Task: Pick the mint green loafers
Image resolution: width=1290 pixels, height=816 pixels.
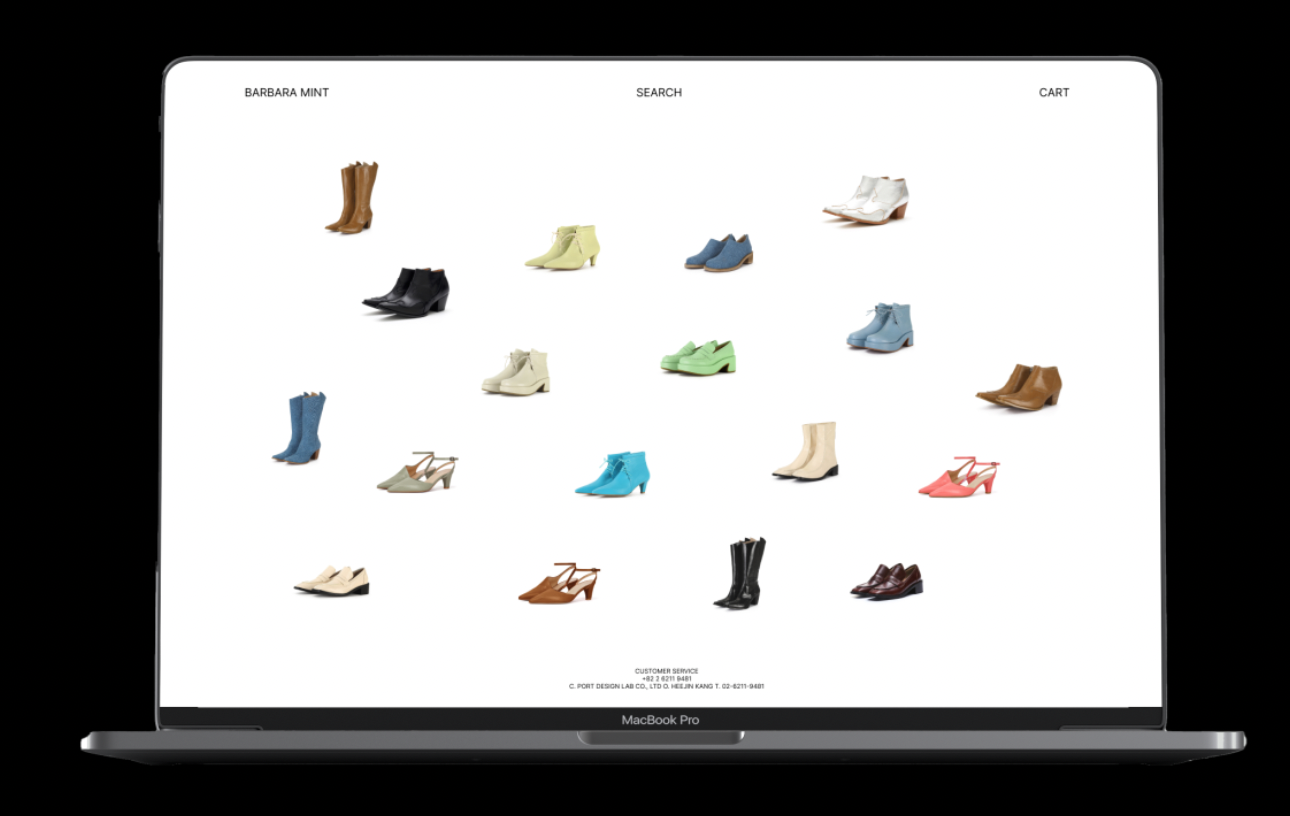Action: [698, 358]
